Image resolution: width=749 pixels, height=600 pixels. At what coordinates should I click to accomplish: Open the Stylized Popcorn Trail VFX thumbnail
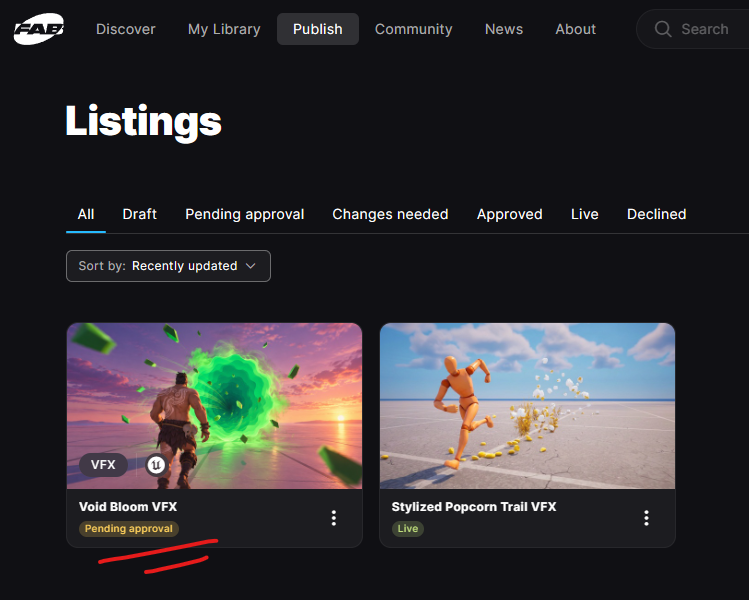(527, 406)
